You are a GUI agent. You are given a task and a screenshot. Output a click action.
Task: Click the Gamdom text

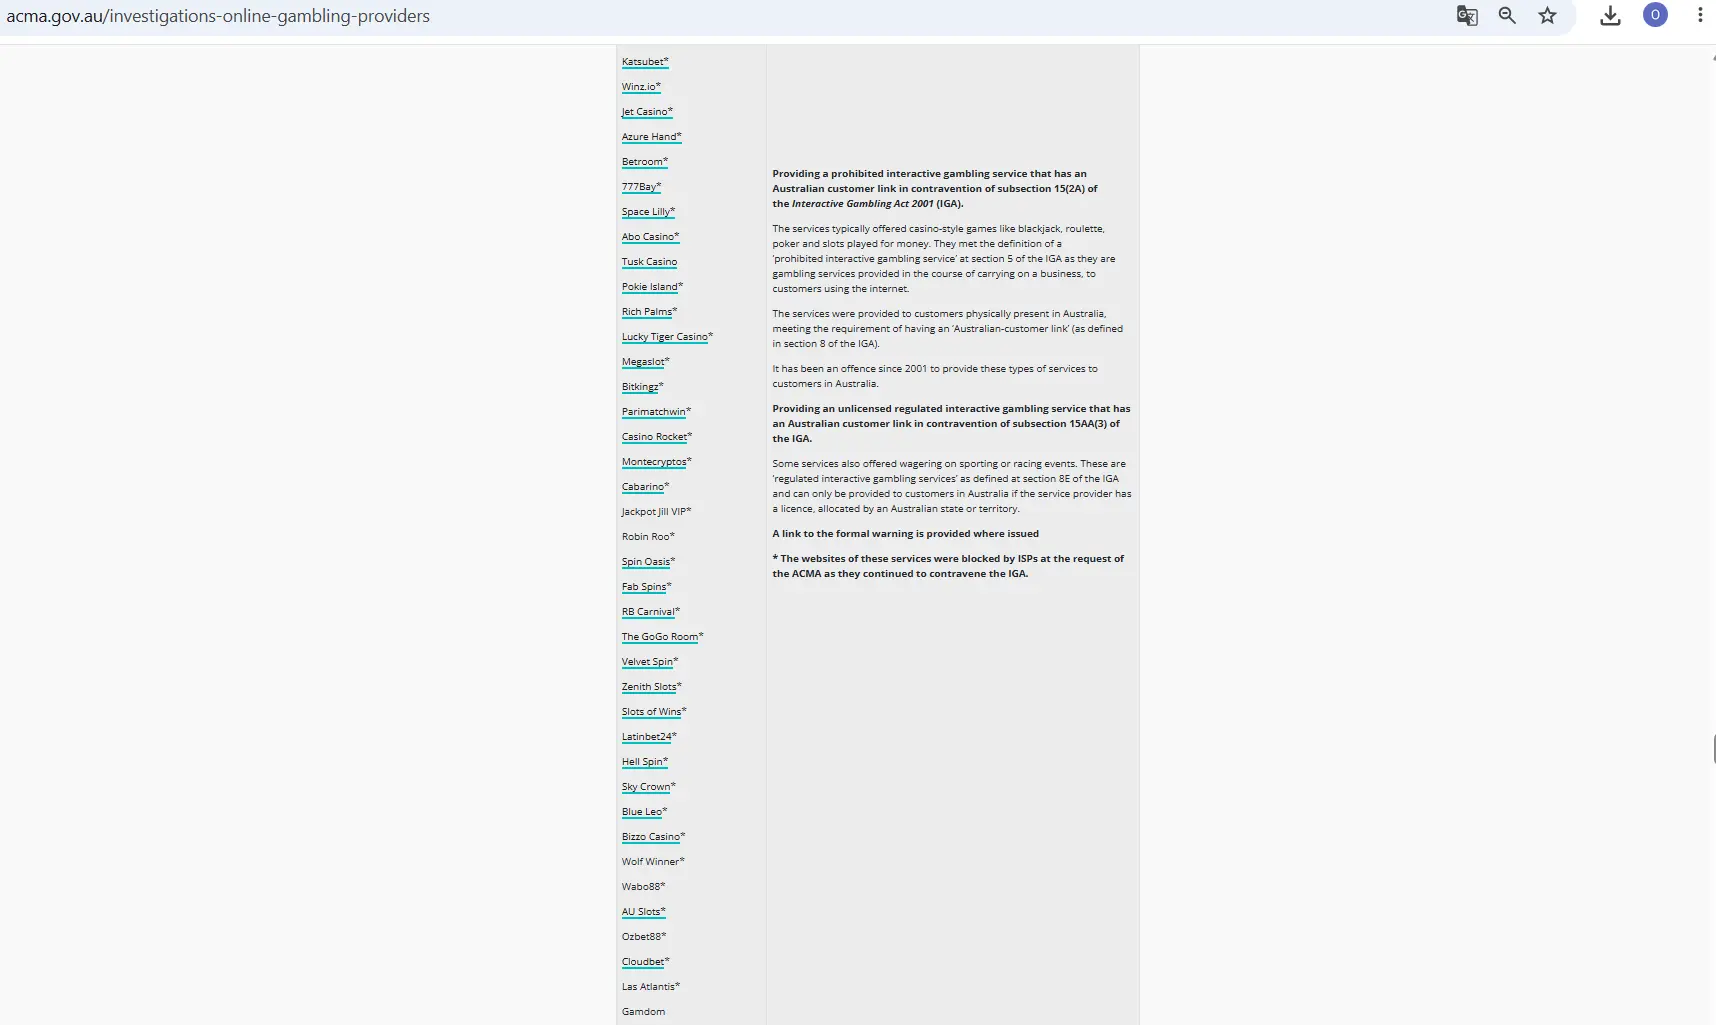pos(643,1012)
